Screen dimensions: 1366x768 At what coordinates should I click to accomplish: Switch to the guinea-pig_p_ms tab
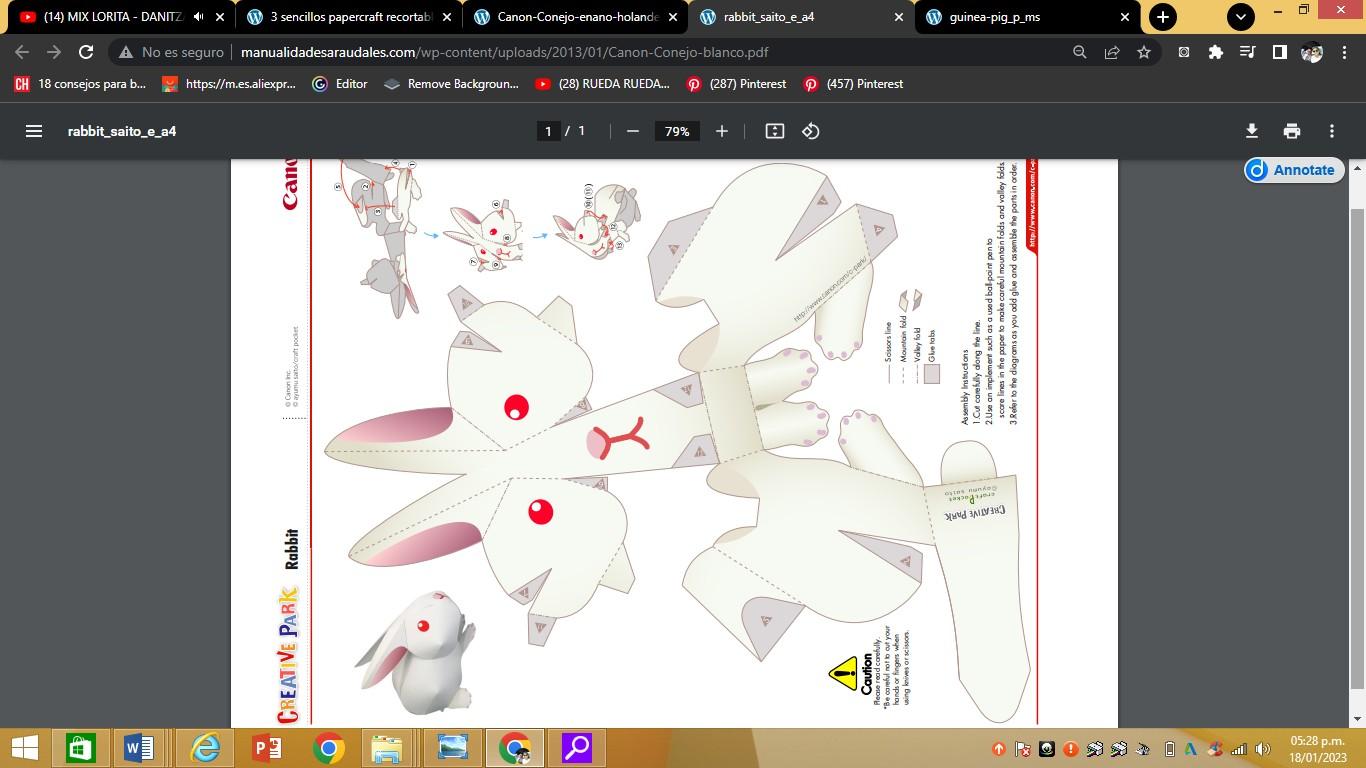coord(1028,17)
